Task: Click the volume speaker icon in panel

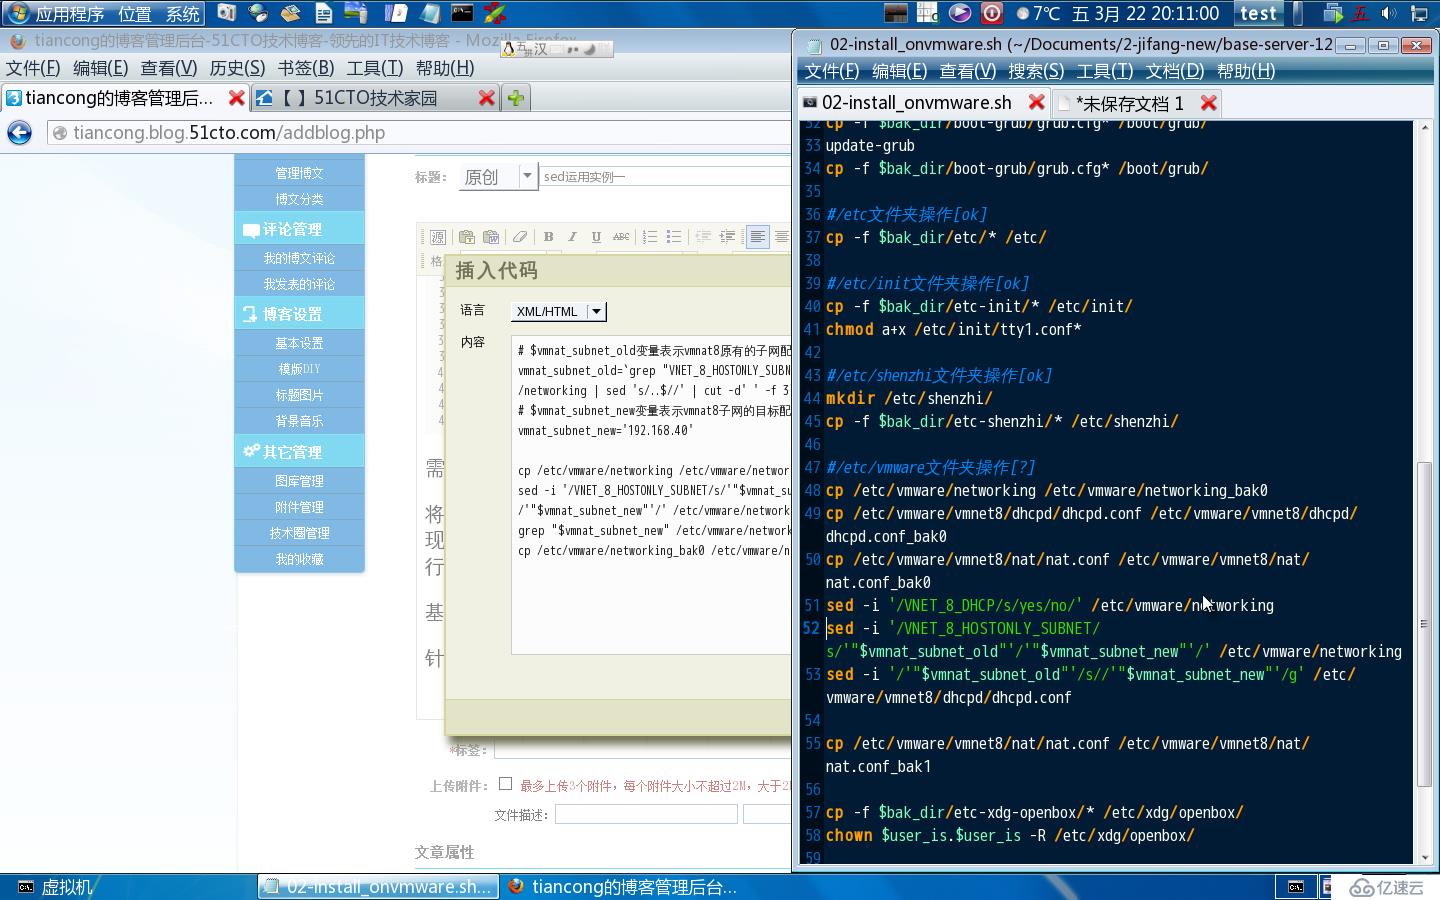Action: coord(1389,13)
